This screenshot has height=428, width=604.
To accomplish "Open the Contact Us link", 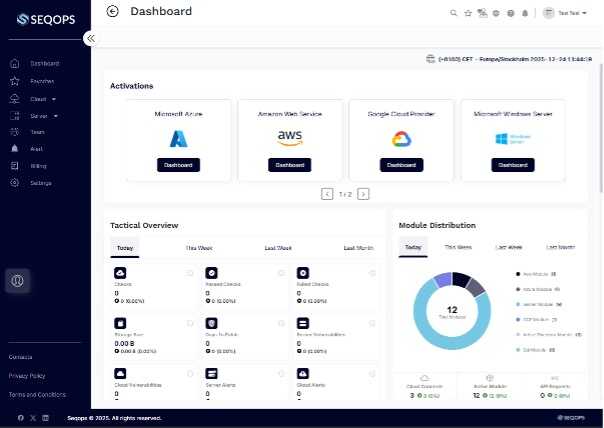I will (20, 357).
